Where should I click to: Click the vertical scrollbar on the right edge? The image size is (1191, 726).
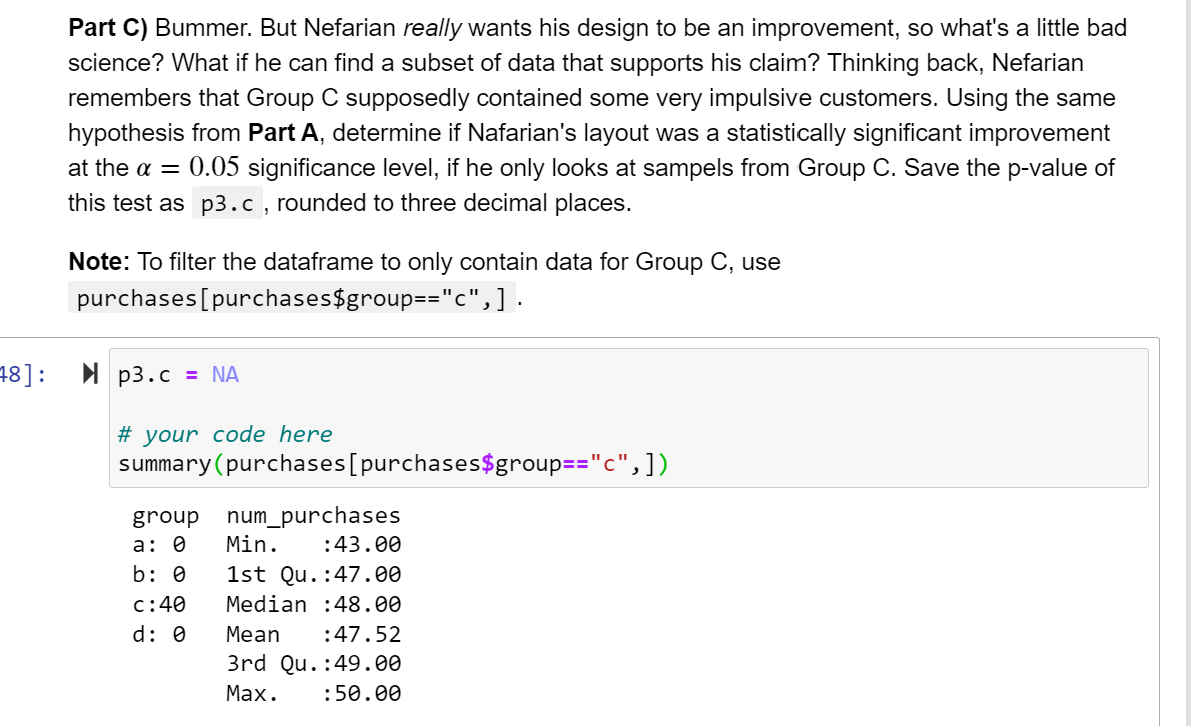coord(1187,363)
